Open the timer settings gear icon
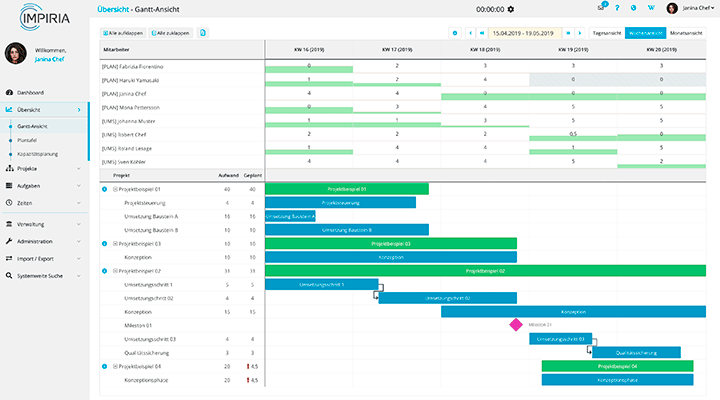This screenshot has height=400, width=720. click(x=511, y=9)
